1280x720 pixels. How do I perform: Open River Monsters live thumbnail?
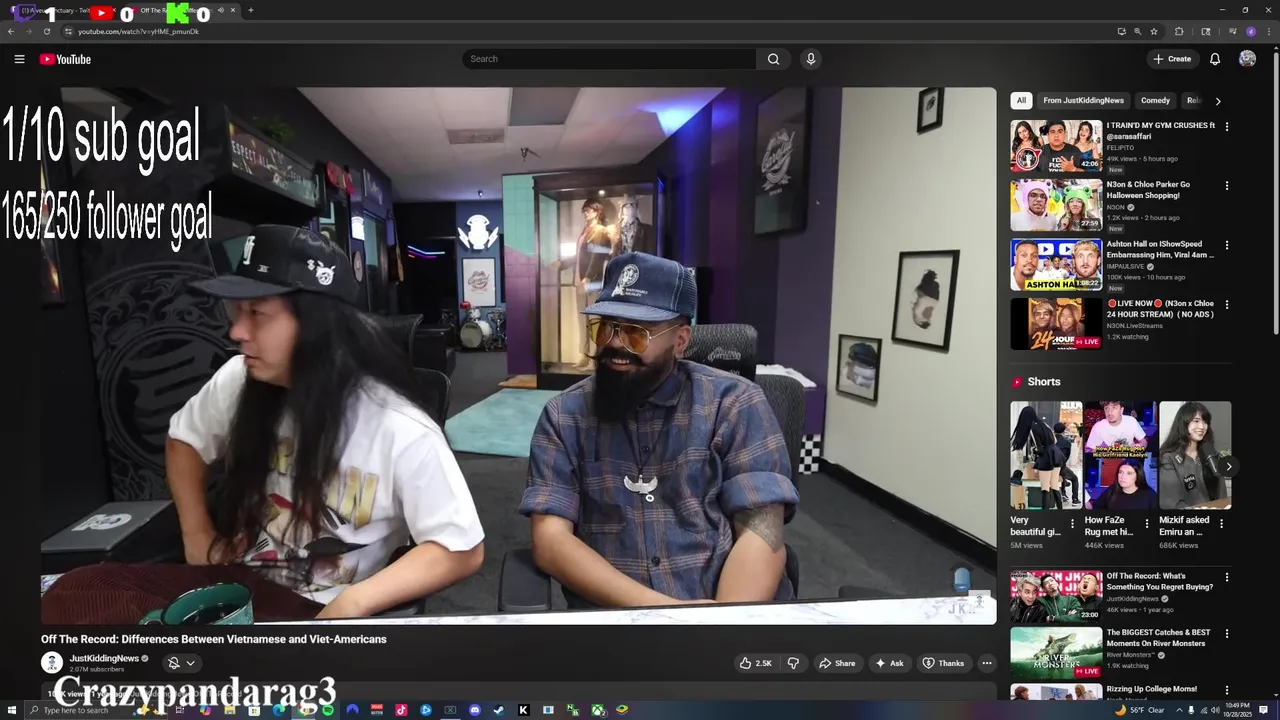click(x=1056, y=653)
